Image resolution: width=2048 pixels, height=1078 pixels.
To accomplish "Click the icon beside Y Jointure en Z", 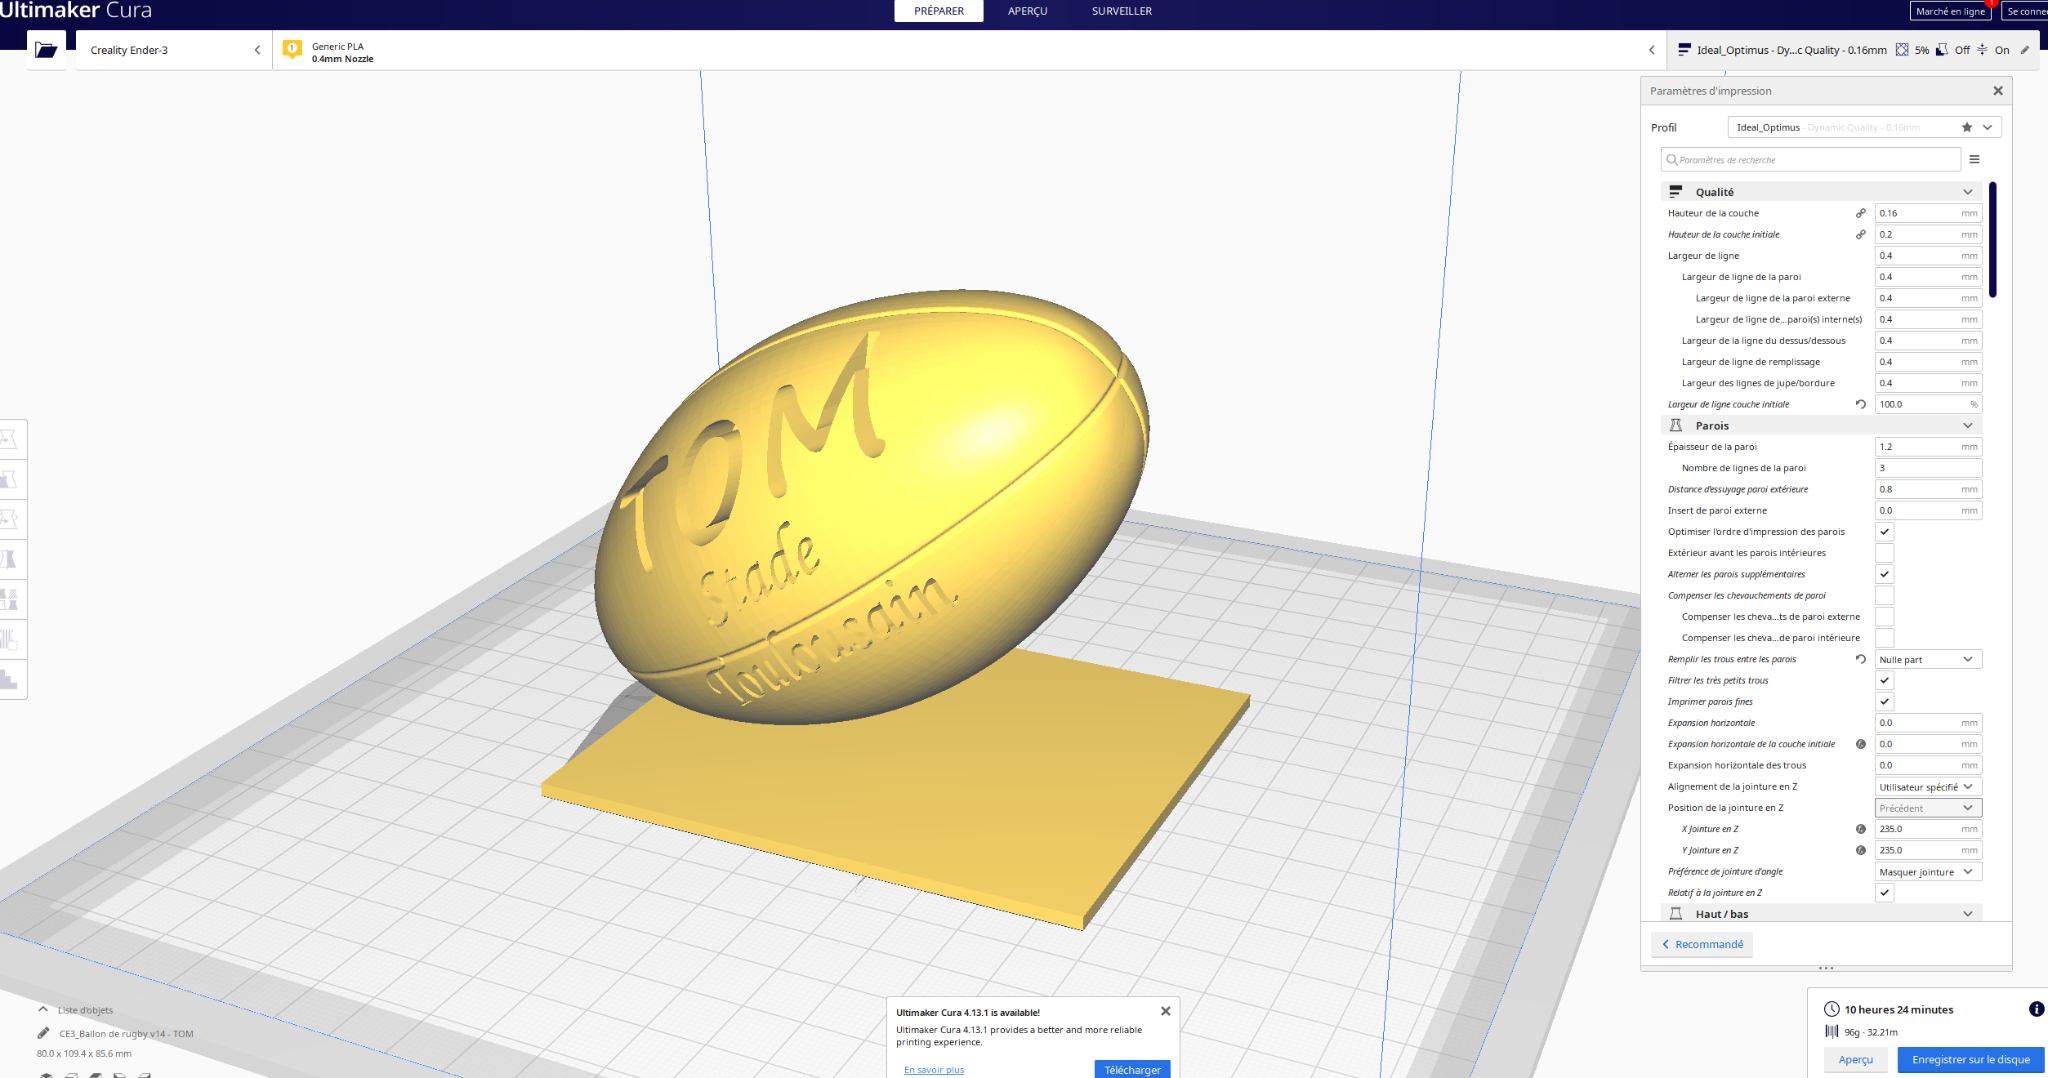I will point(1861,850).
